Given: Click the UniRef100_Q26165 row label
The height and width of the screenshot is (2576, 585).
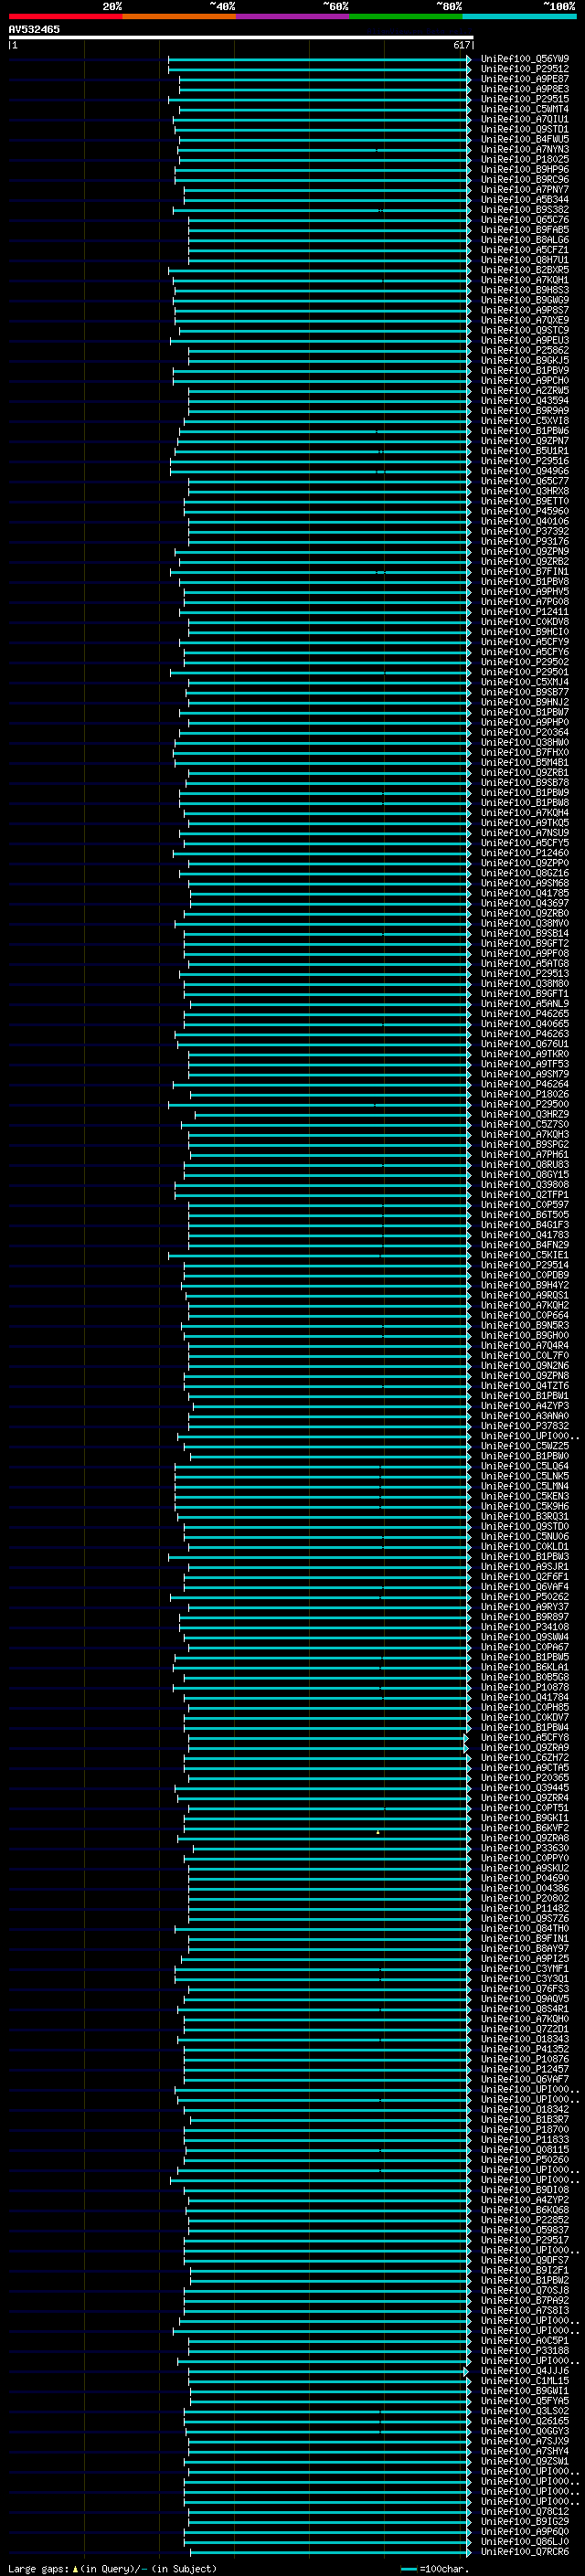Looking at the screenshot, I should pos(525,2421).
